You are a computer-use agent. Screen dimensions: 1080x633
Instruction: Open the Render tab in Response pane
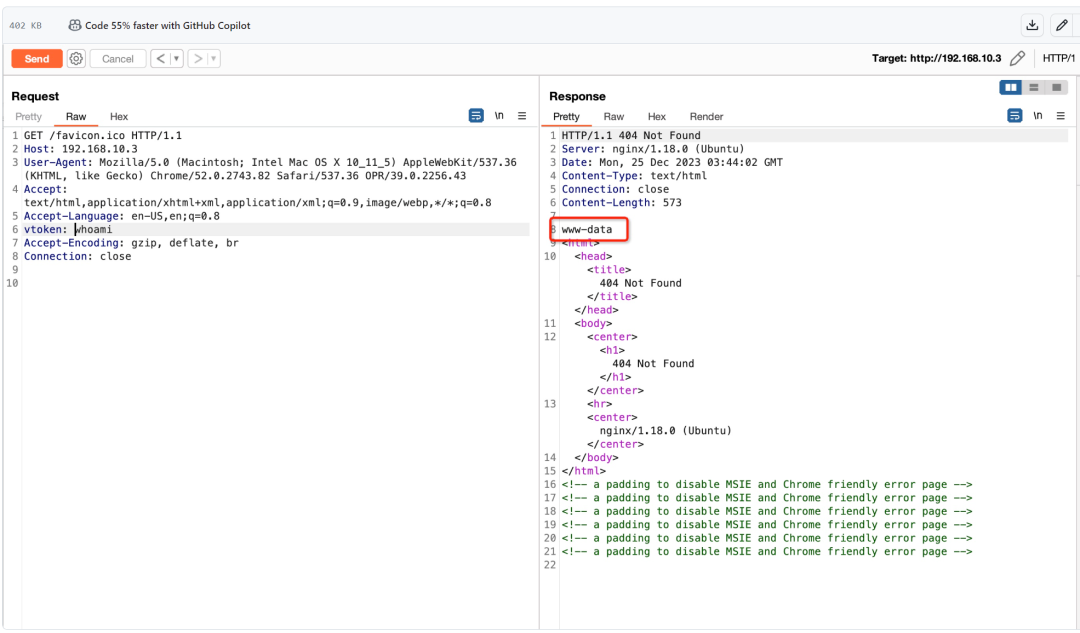tap(707, 116)
